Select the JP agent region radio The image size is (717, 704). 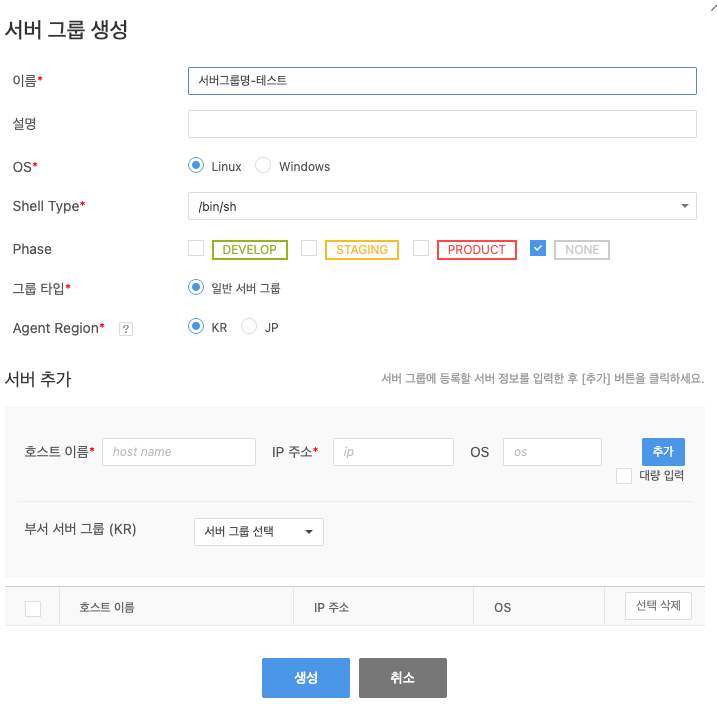(x=249, y=327)
